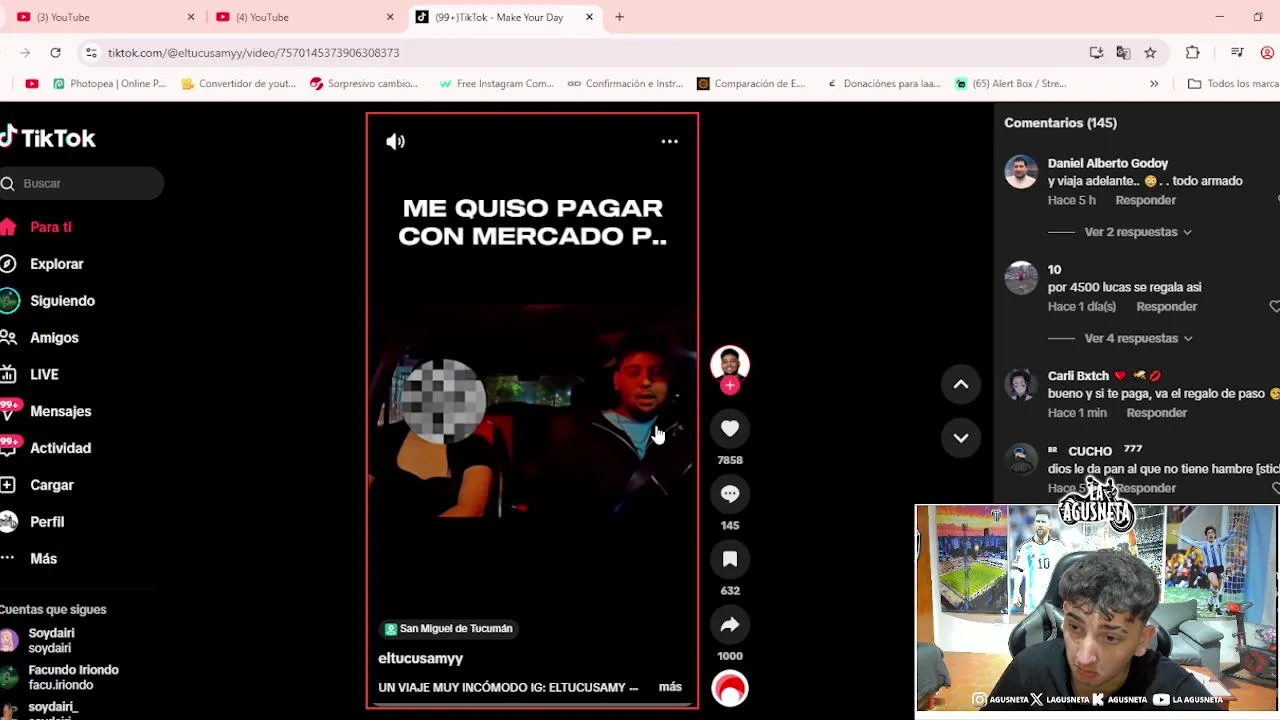This screenshot has height=720, width=1280.
Task: Save video with bookmark icon
Action: [x=730, y=559]
